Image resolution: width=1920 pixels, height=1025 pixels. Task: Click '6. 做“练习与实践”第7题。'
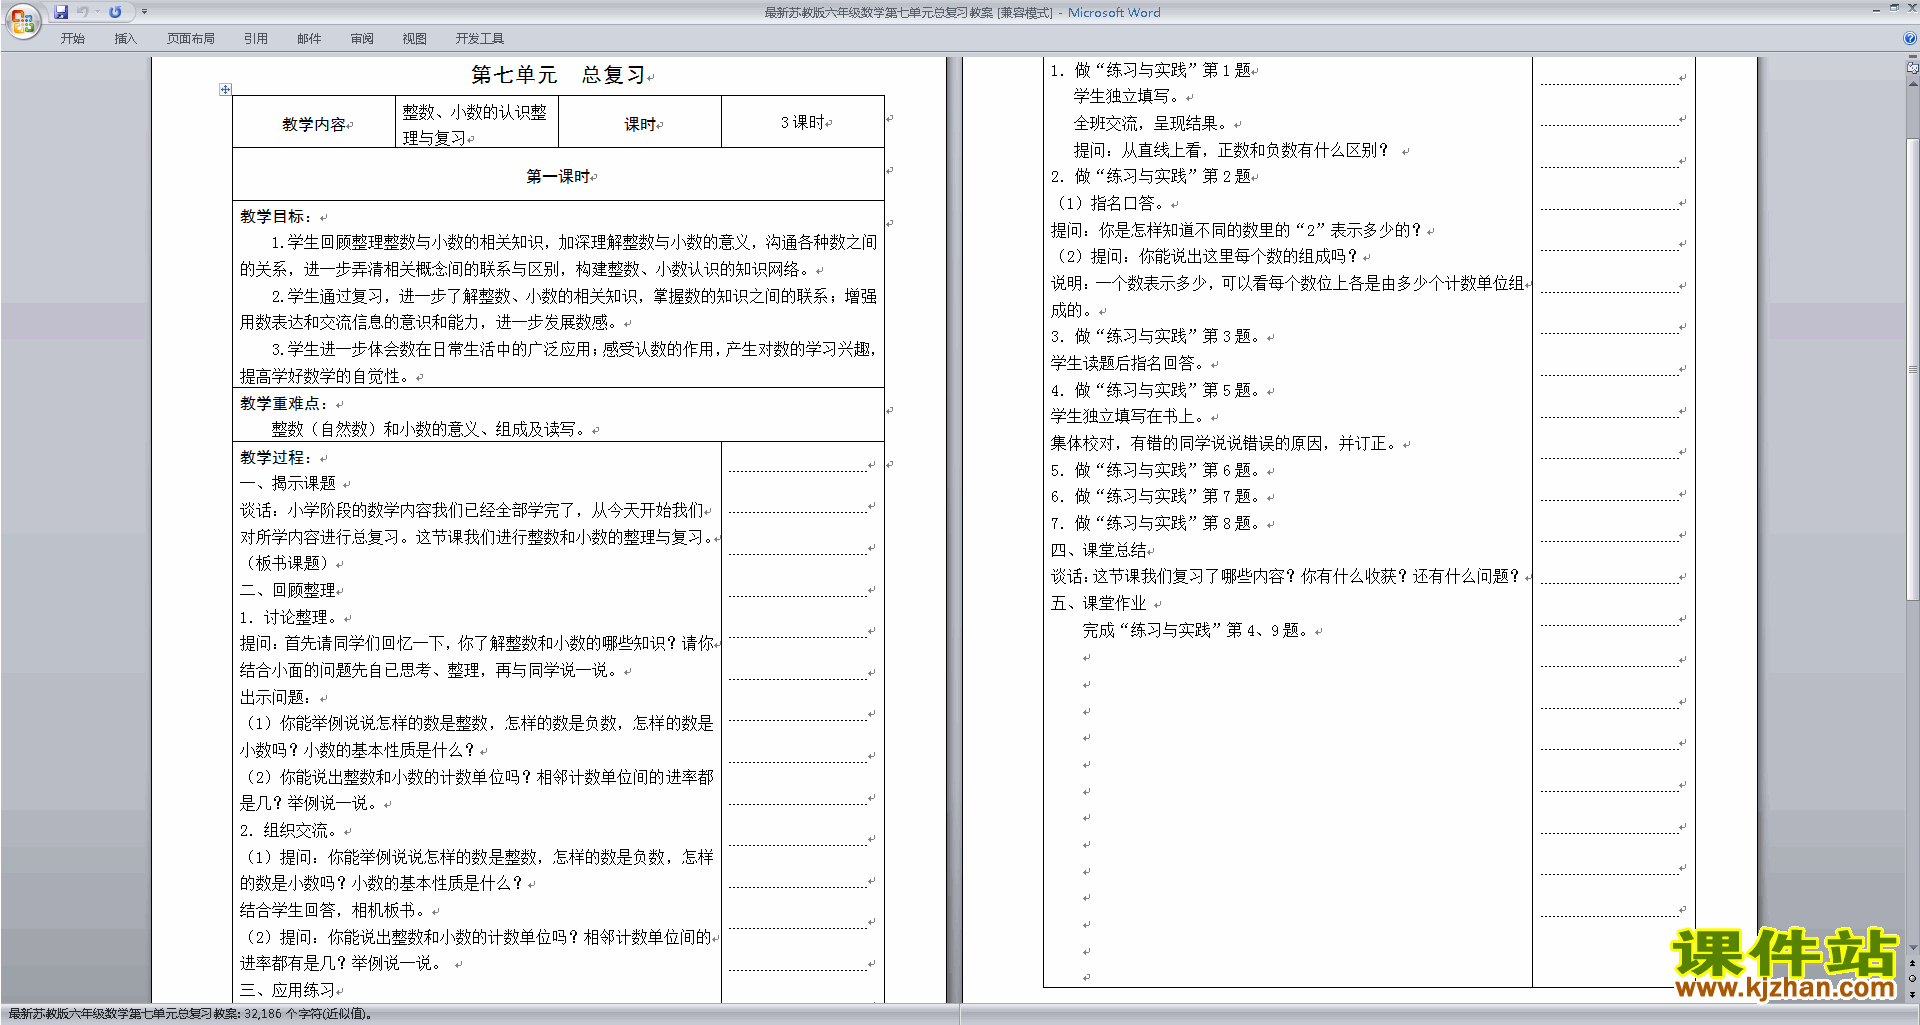[1158, 496]
